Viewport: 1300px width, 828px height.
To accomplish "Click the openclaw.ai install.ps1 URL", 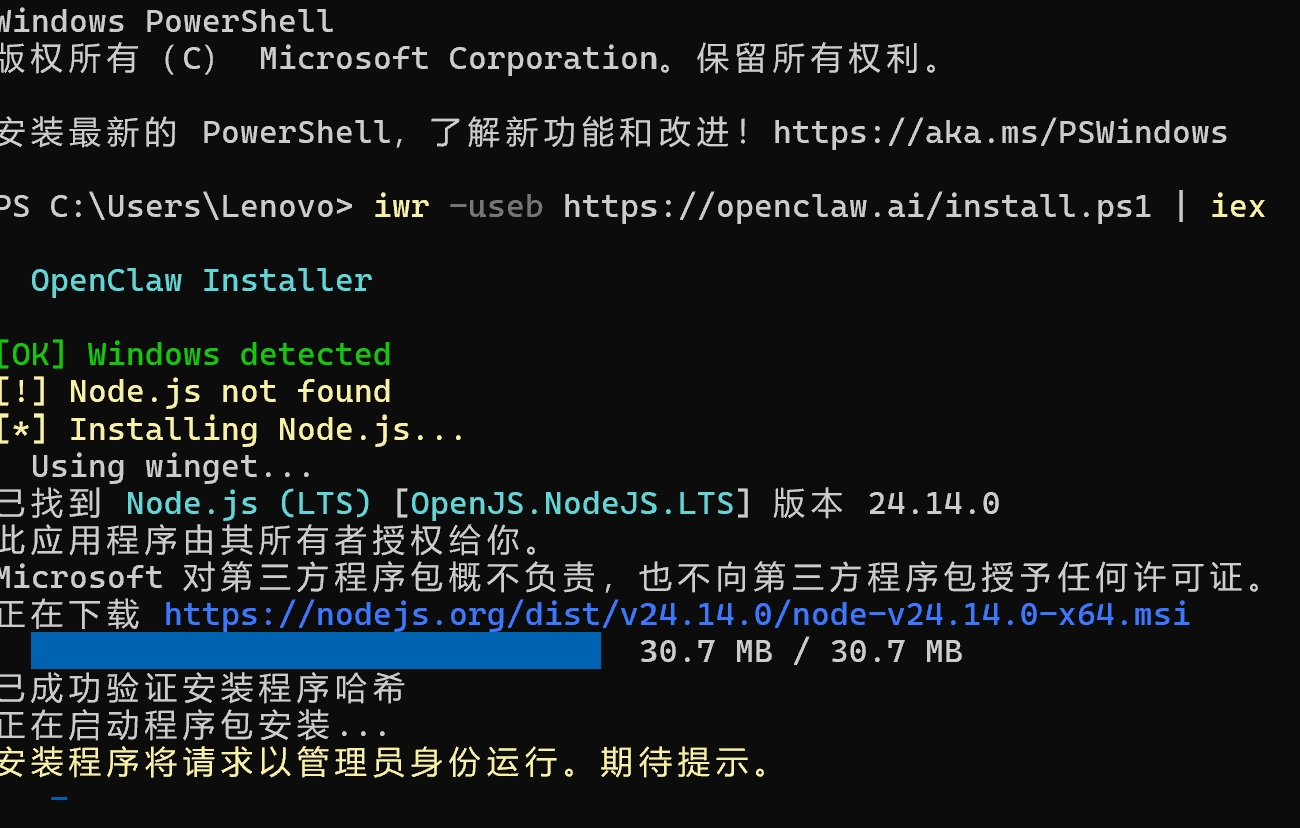I will coord(857,207).
